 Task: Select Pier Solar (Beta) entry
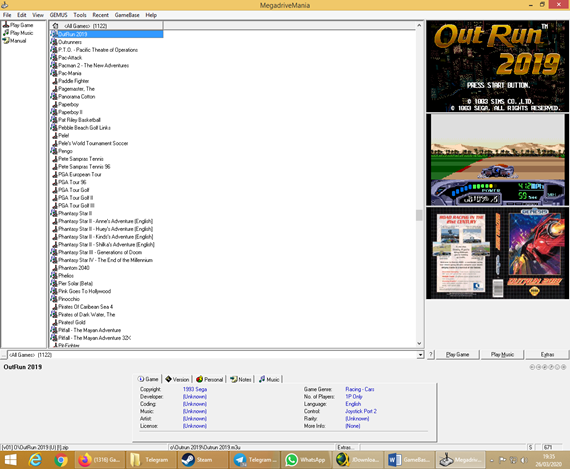coord(76,284)
